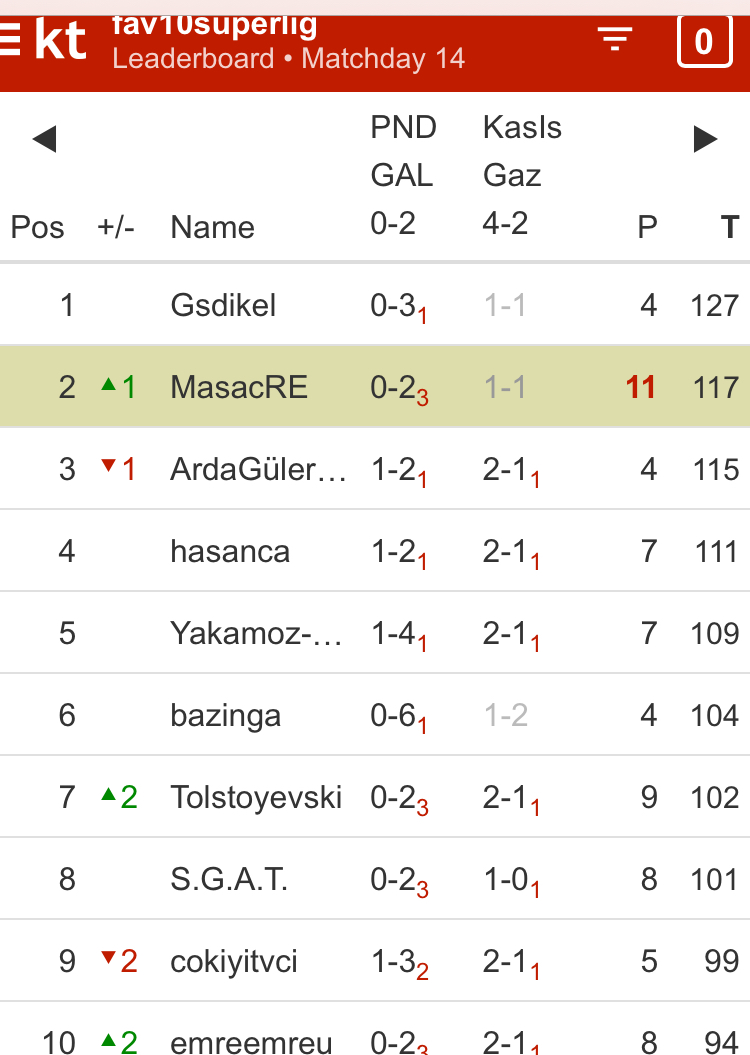750x1055 pixels.
Task: Click the +/- column header
Action: coord(116,227)
